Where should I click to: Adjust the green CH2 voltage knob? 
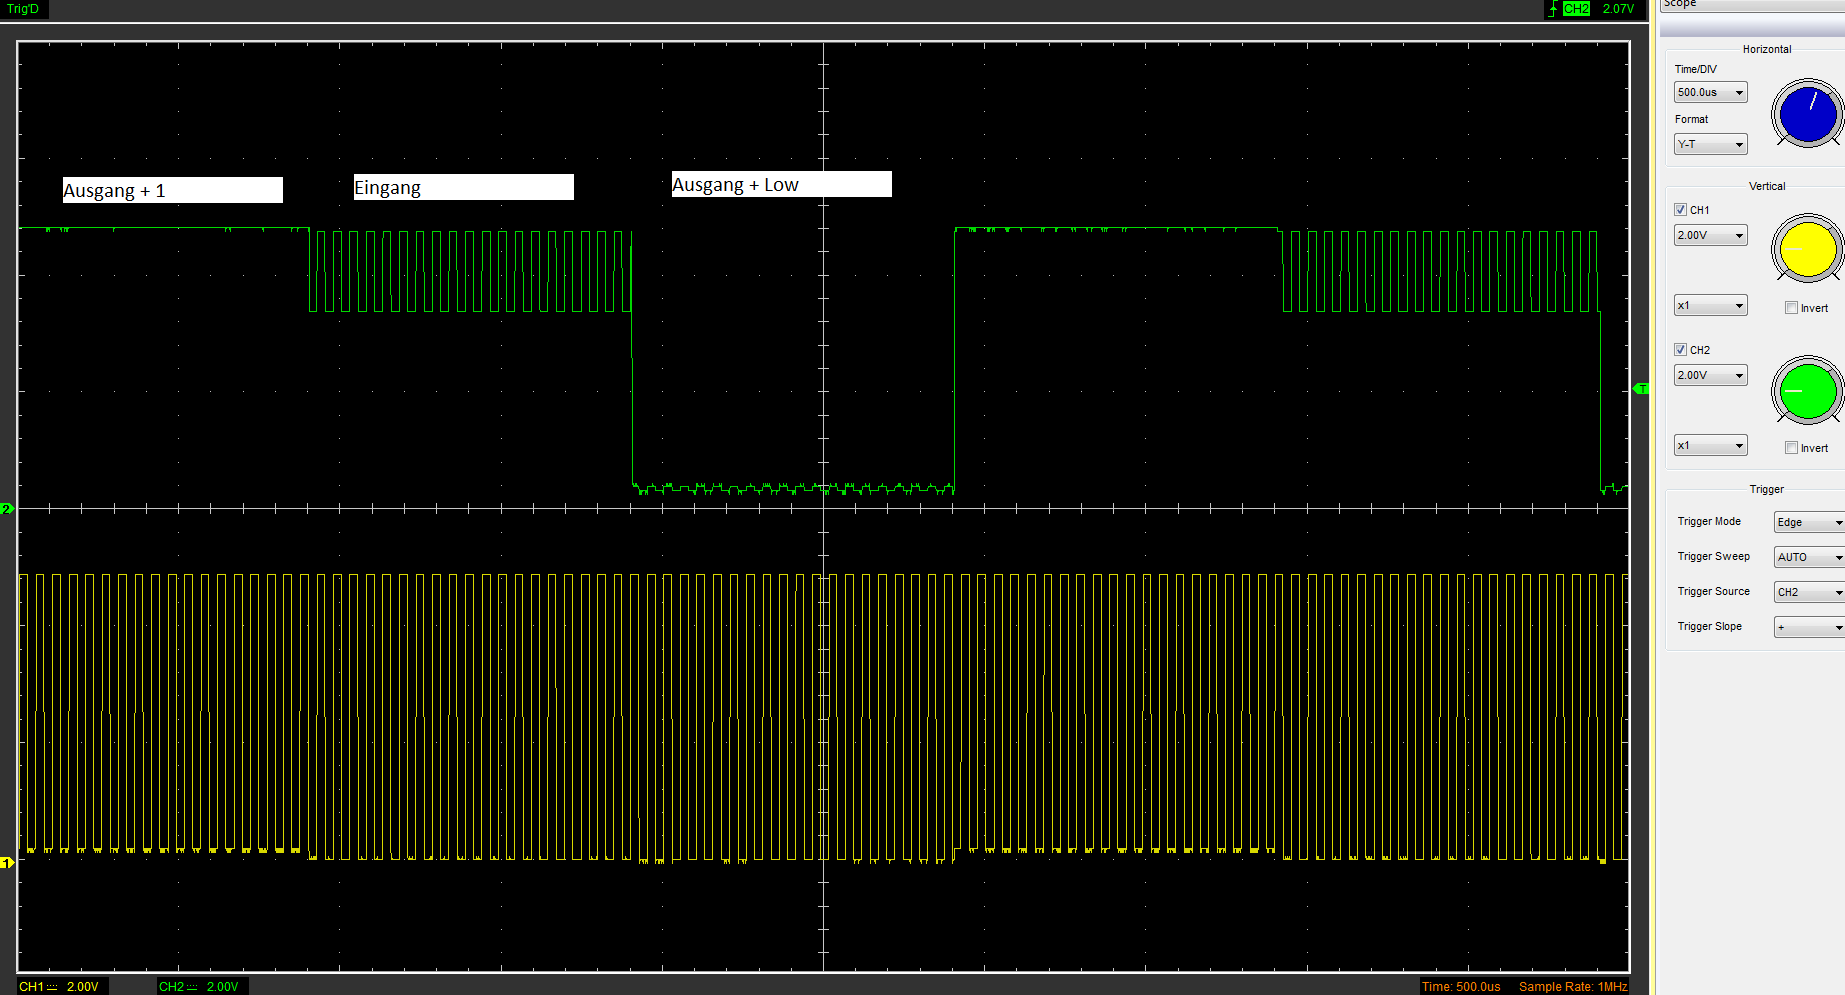coord(1808,390)
